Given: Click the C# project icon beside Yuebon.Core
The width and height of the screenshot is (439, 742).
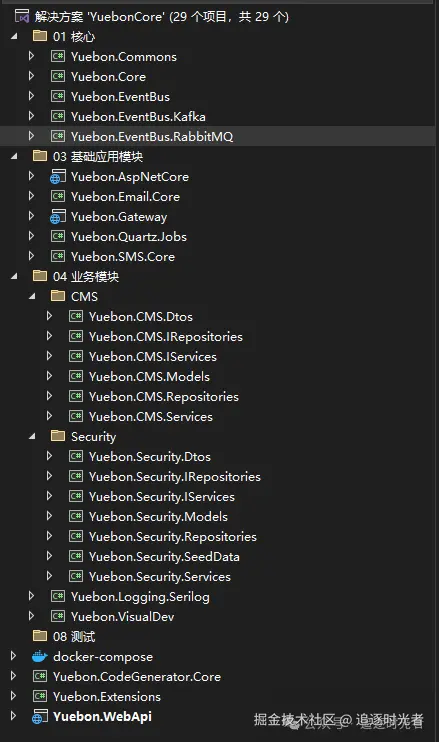Looking at the screenshot, I should [58, 76].
